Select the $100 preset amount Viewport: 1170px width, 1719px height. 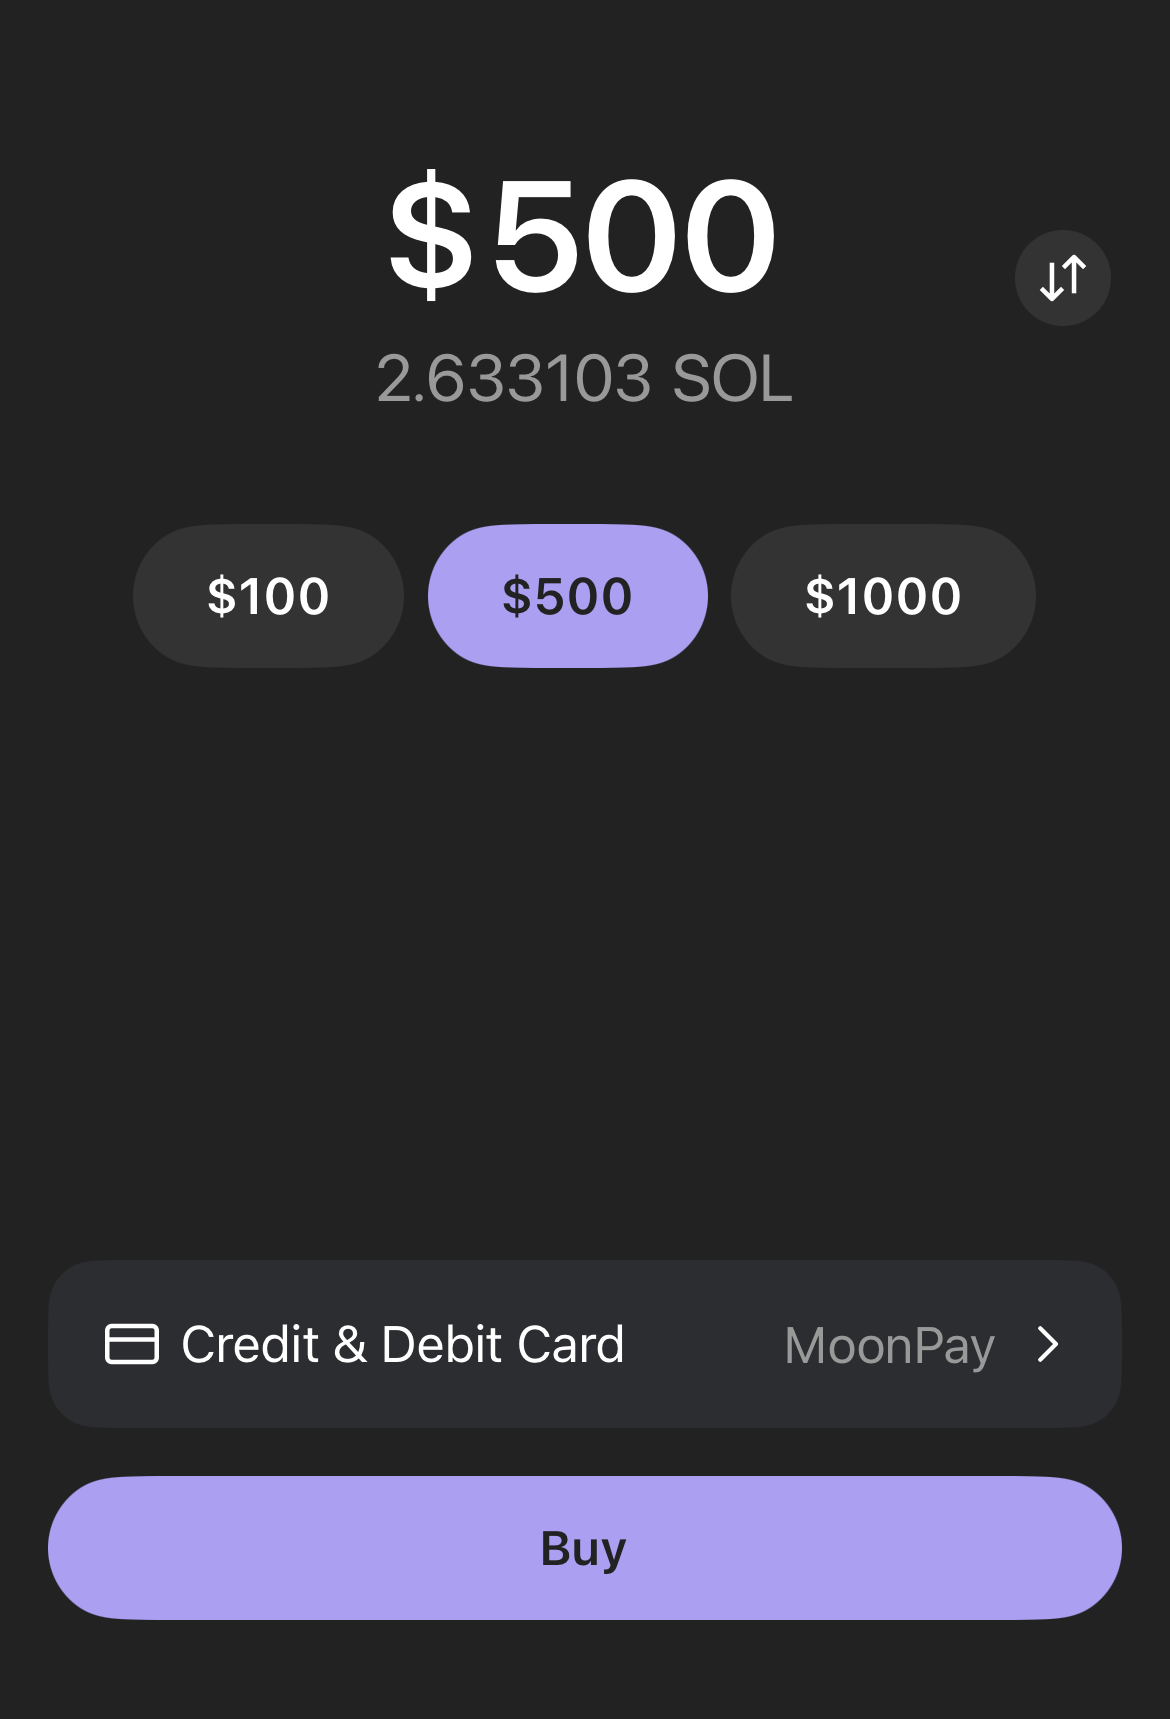pos(268,596)
